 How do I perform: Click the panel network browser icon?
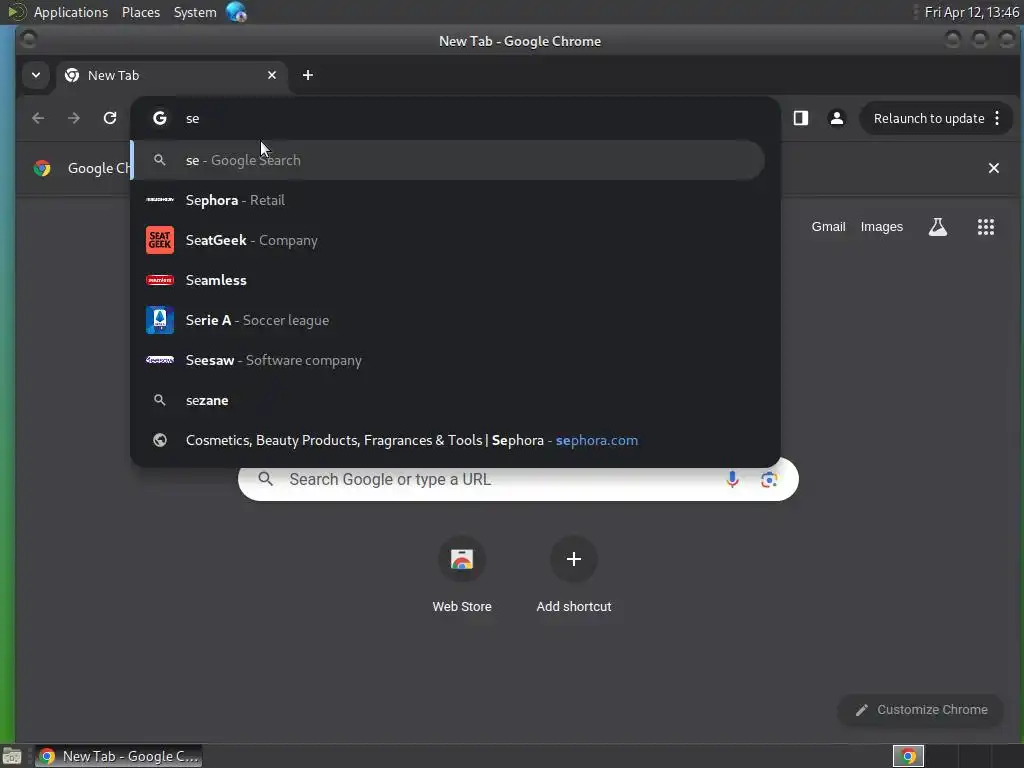pyautogui.click(x=236, y=12)
